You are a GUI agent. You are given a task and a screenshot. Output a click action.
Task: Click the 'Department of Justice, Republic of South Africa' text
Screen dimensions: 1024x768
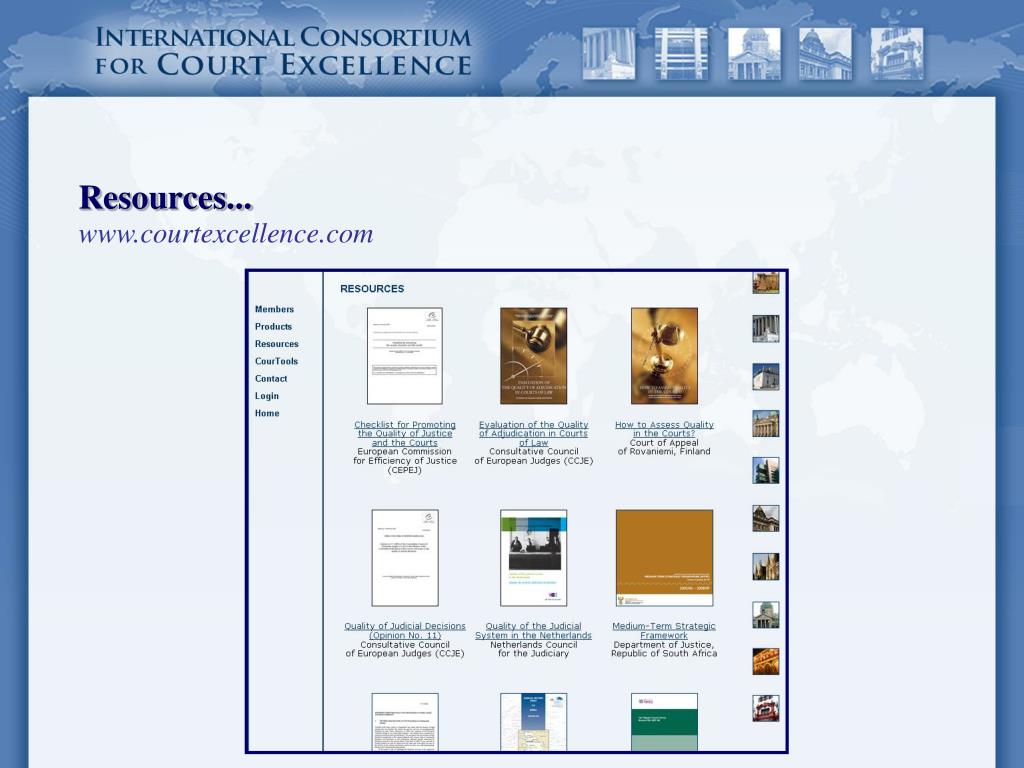point(664,649)
